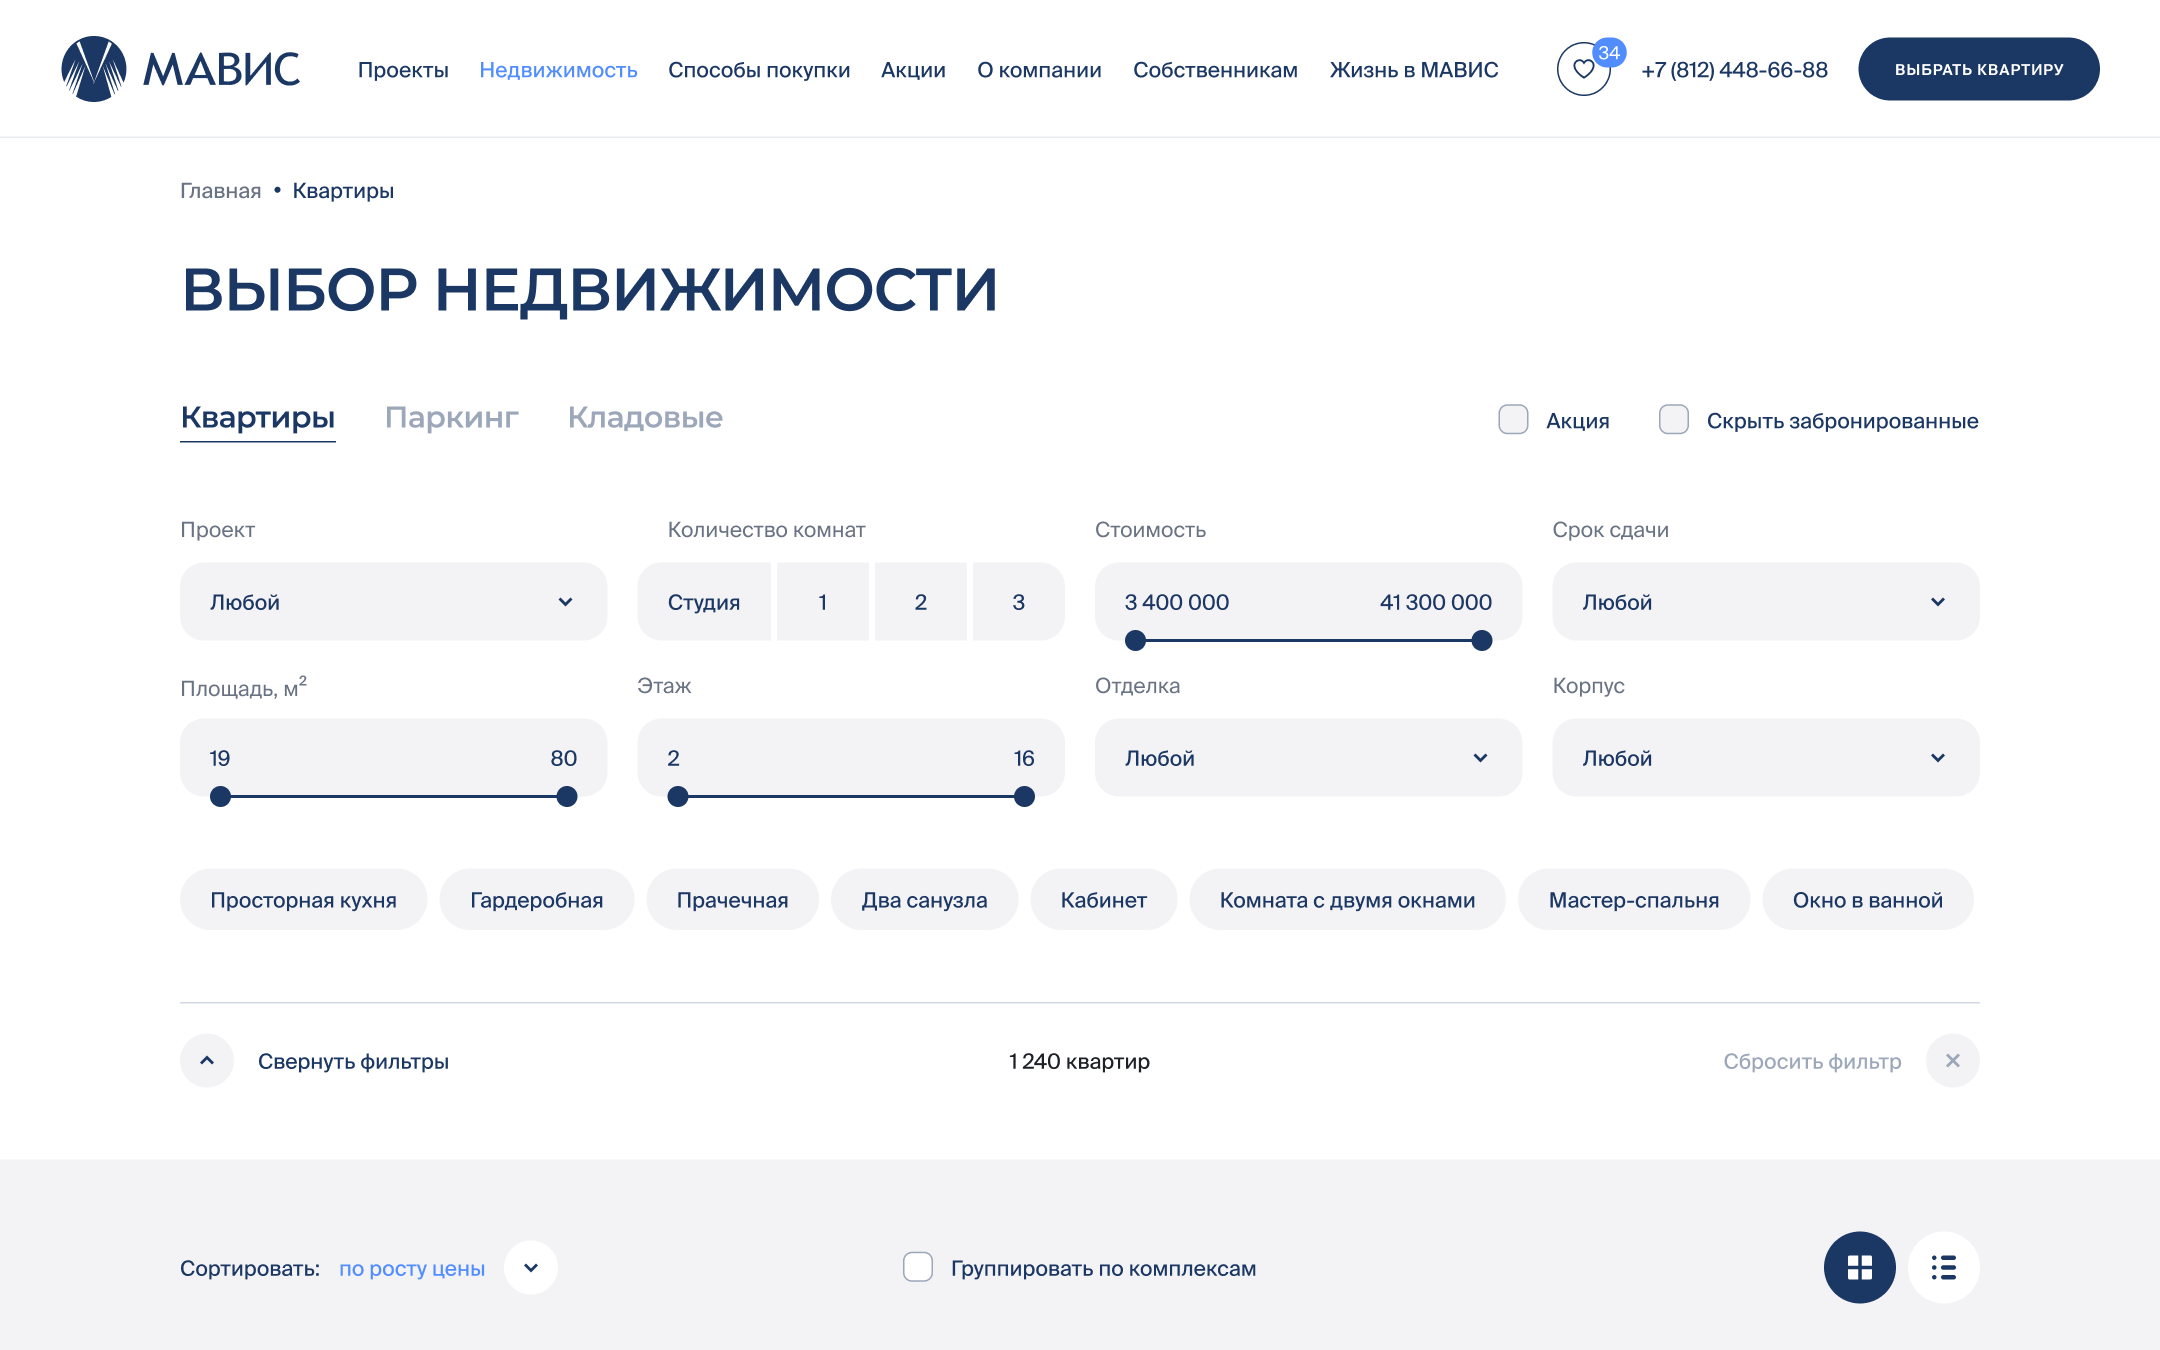Check Скрыть забронированные option
This screenshot has height=1350, width=2160.
1673,420
